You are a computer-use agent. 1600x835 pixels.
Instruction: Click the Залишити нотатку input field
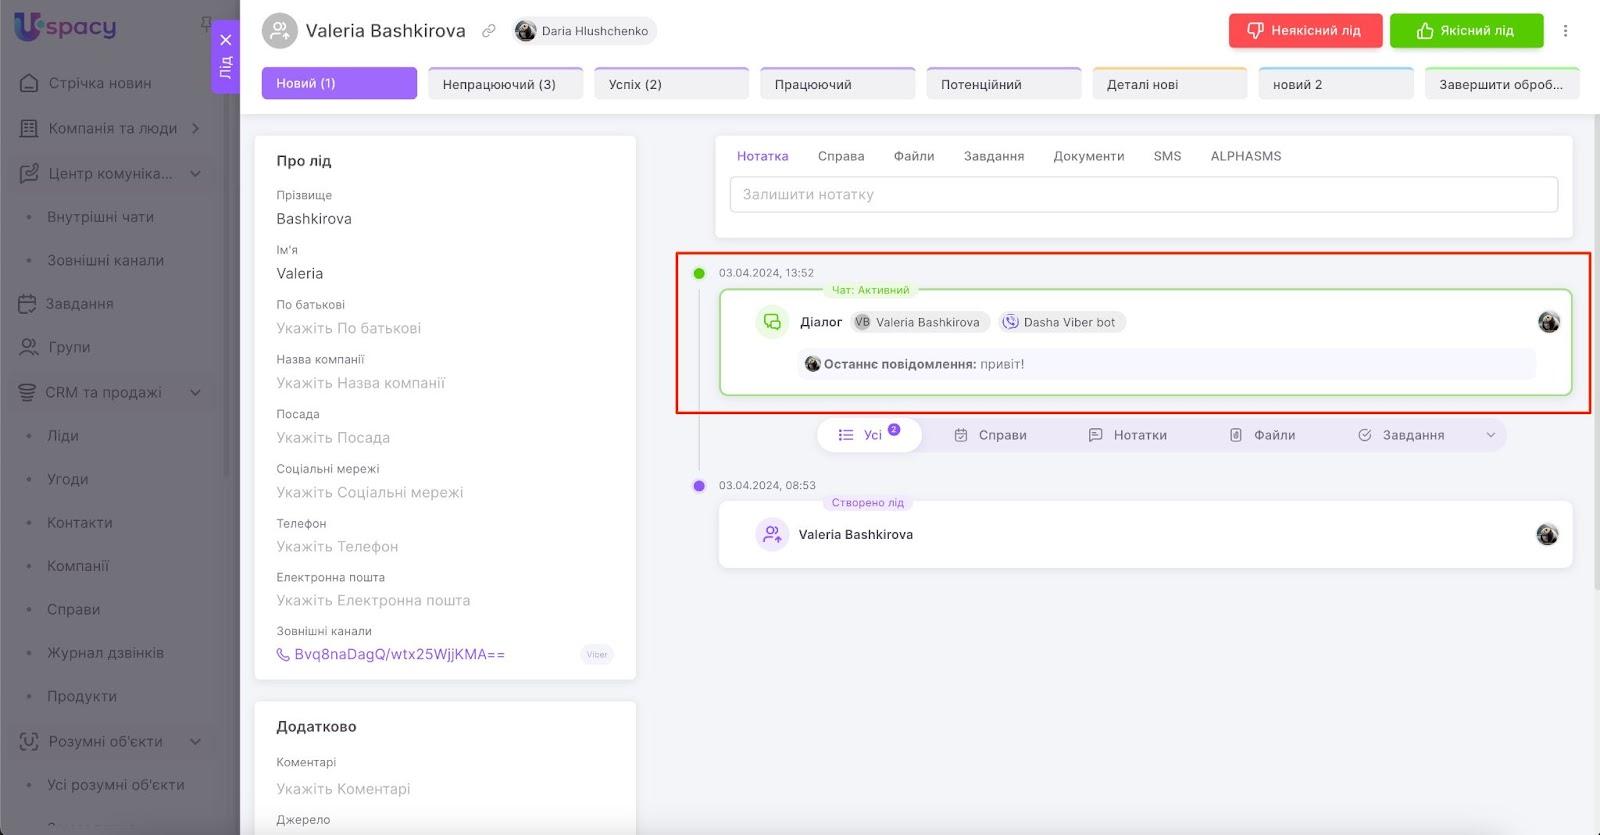pos(1143,195)
